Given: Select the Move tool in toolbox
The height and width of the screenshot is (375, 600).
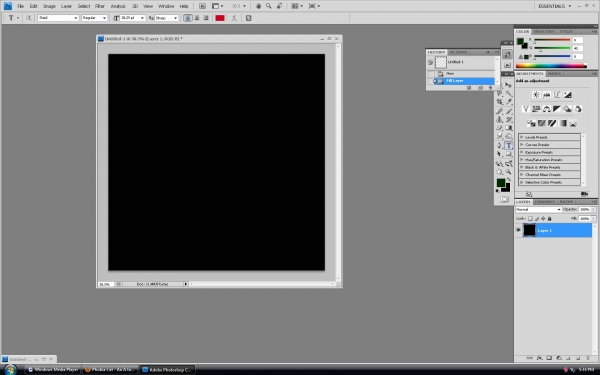Looking at the screenshot, I should pos(509,85).
